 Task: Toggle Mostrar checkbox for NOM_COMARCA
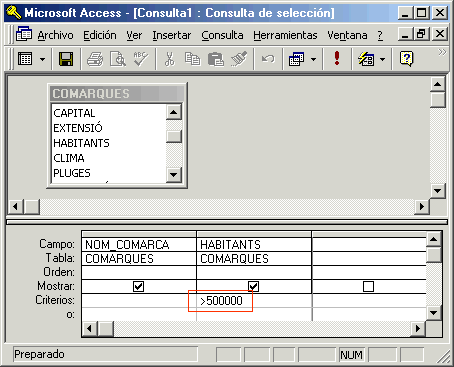coord(138,286)
